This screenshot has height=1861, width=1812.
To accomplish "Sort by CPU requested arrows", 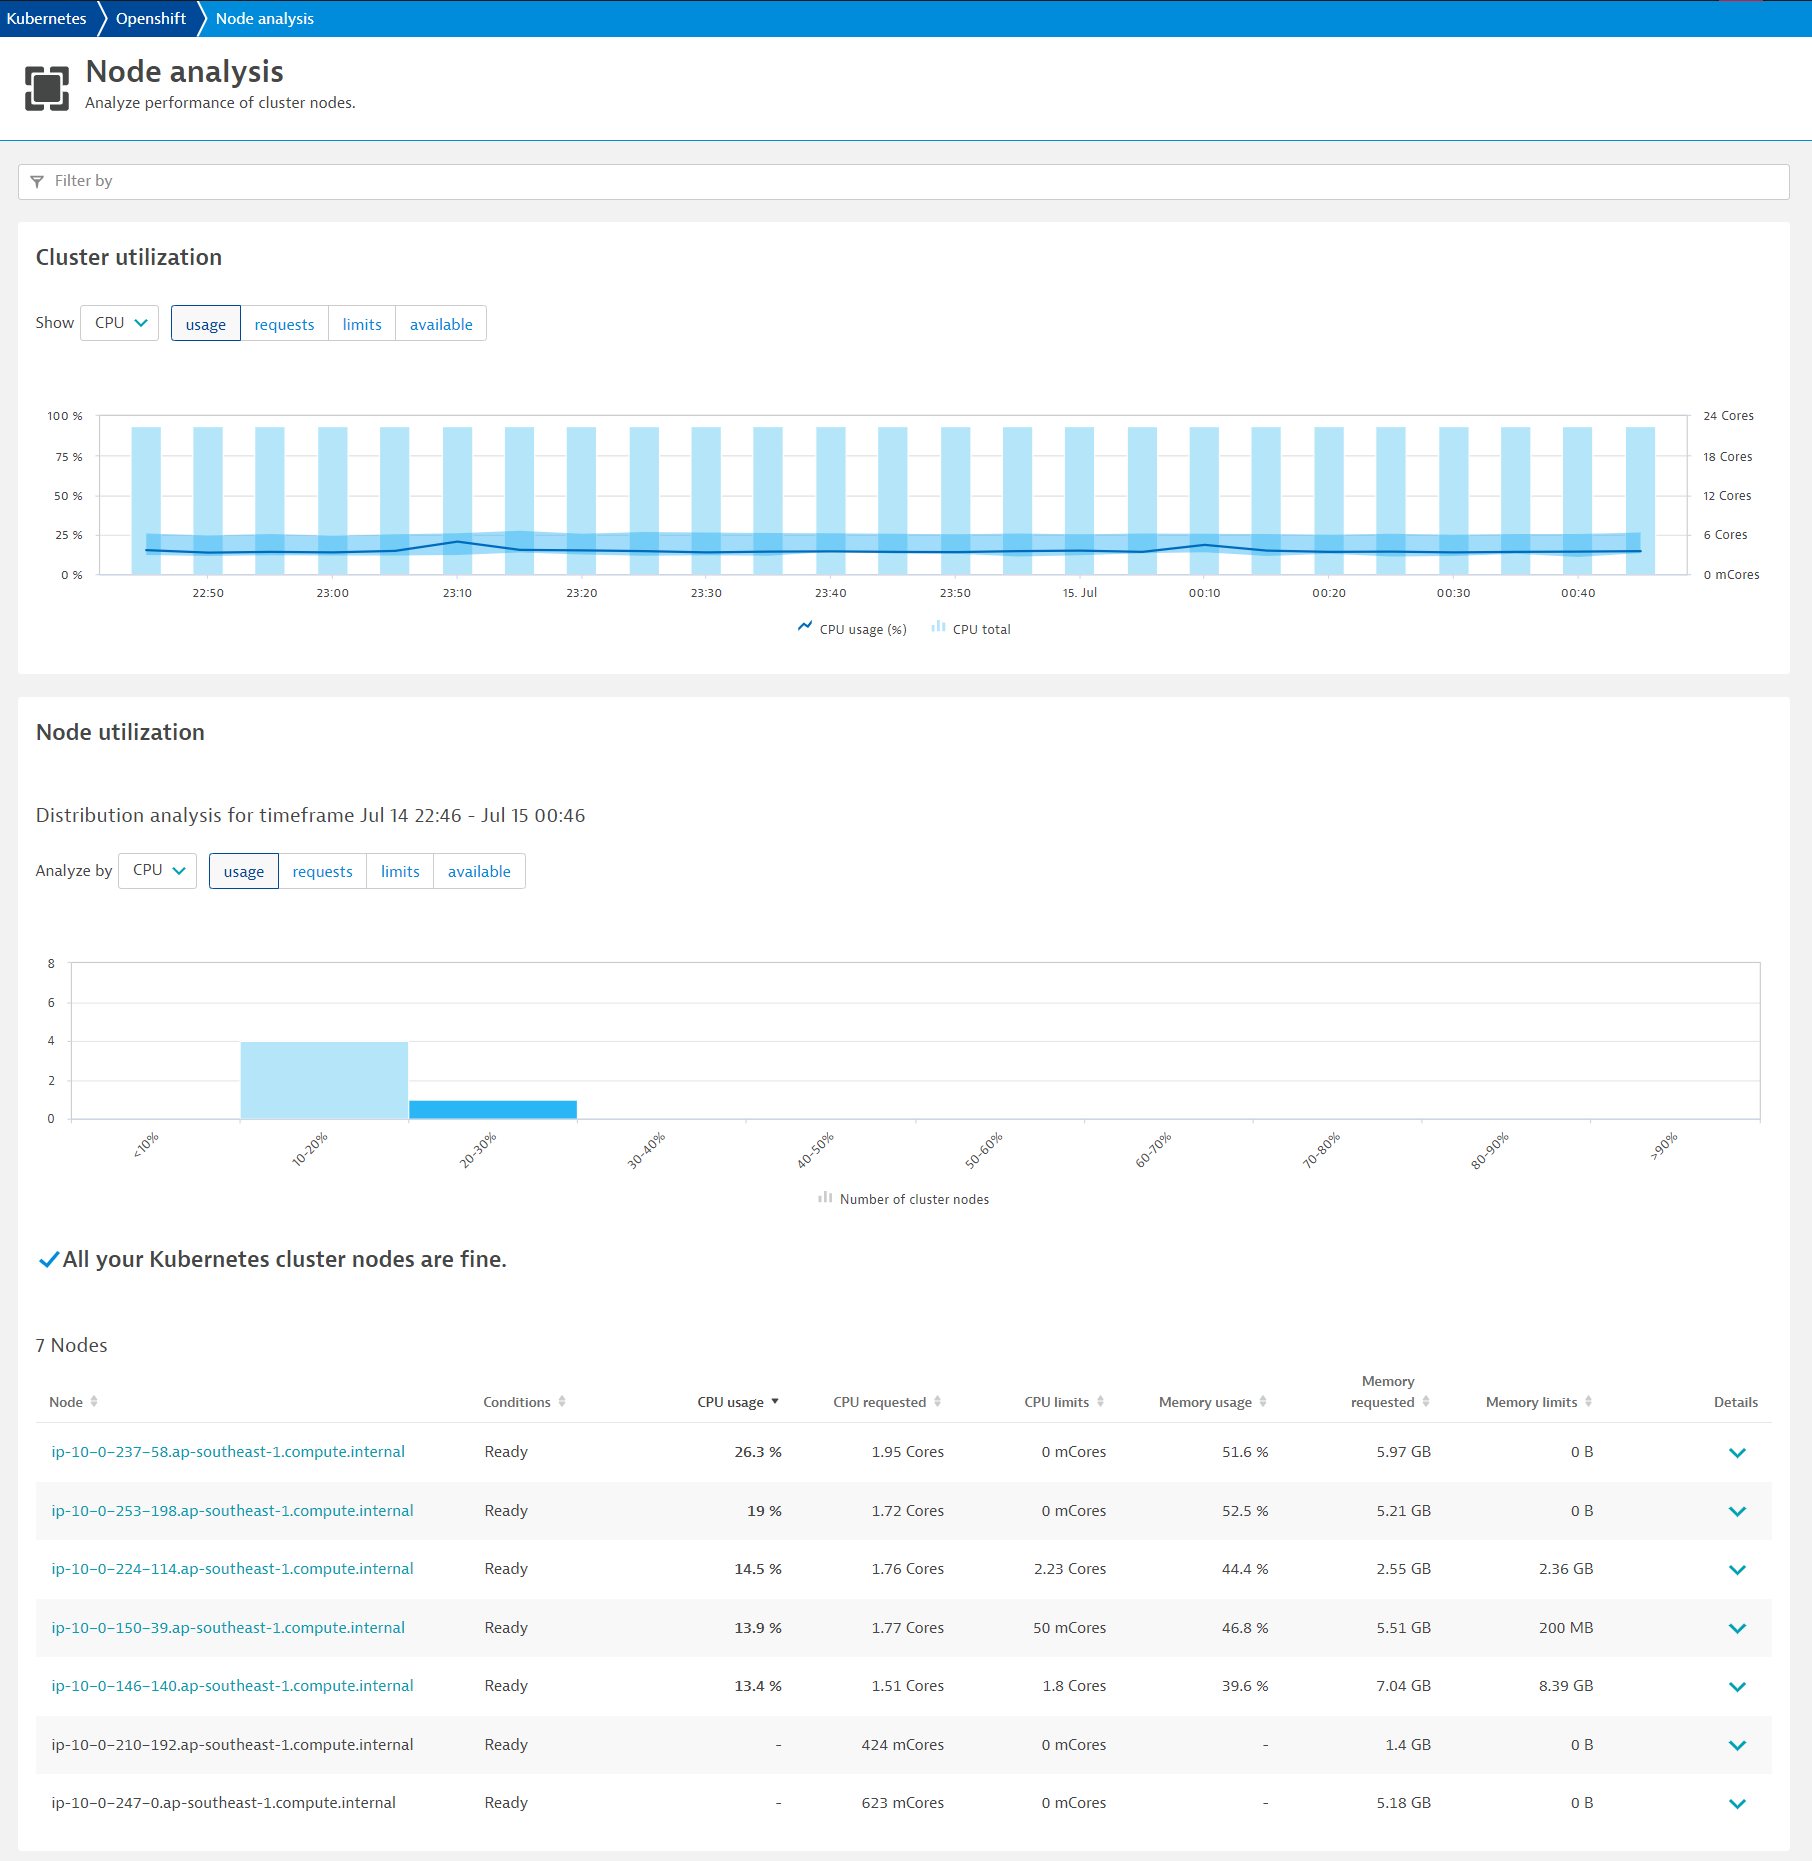I will tap(937, 1401).
